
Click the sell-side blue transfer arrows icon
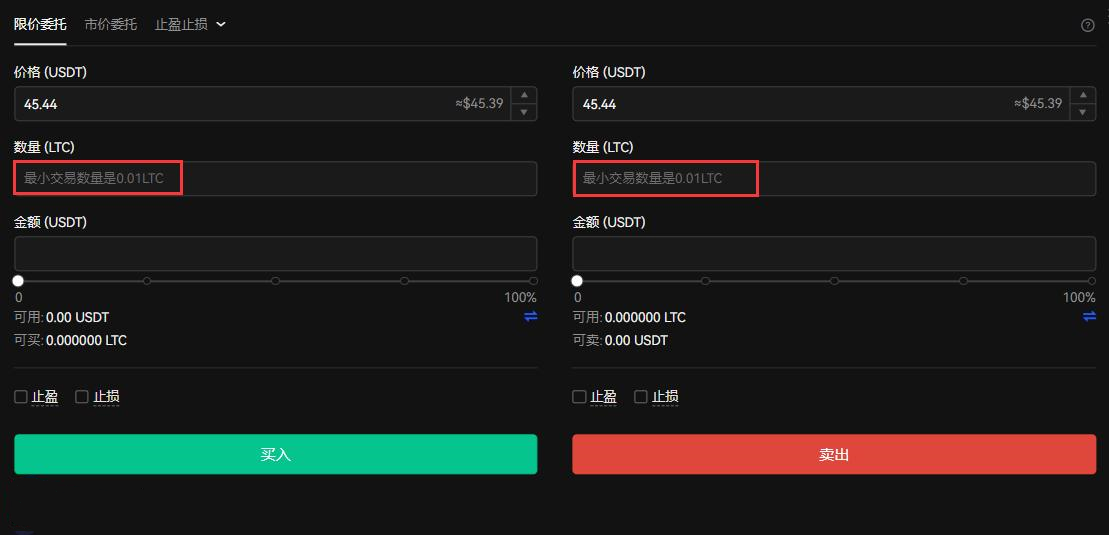(1089, 316)
